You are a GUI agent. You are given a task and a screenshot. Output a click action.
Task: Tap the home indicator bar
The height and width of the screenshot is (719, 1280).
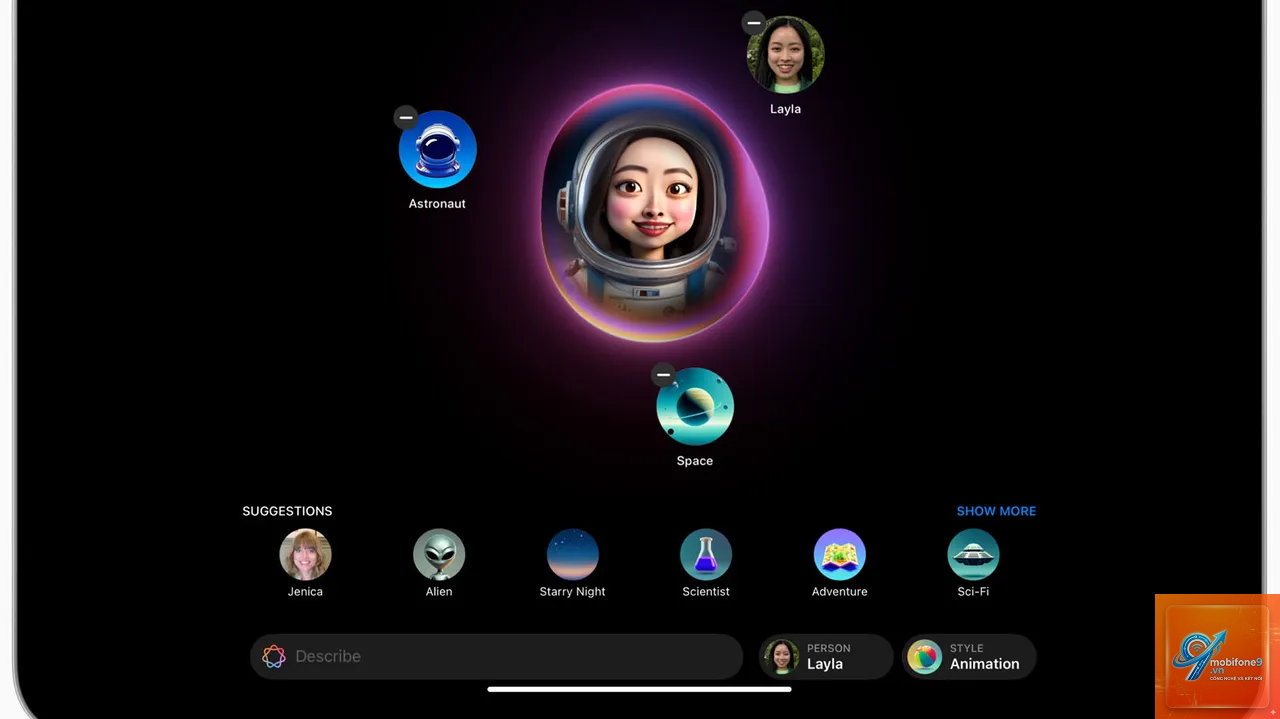click(x=640, y=689)
